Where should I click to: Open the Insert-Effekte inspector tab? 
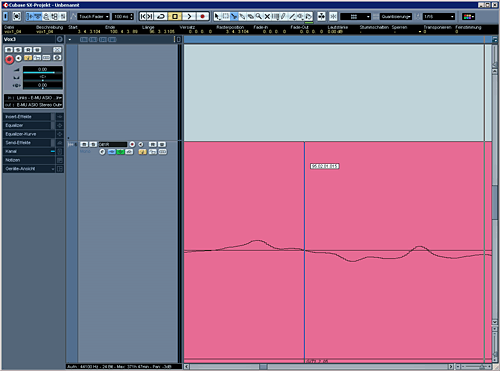pyautogui.click(x=27, y=117)
